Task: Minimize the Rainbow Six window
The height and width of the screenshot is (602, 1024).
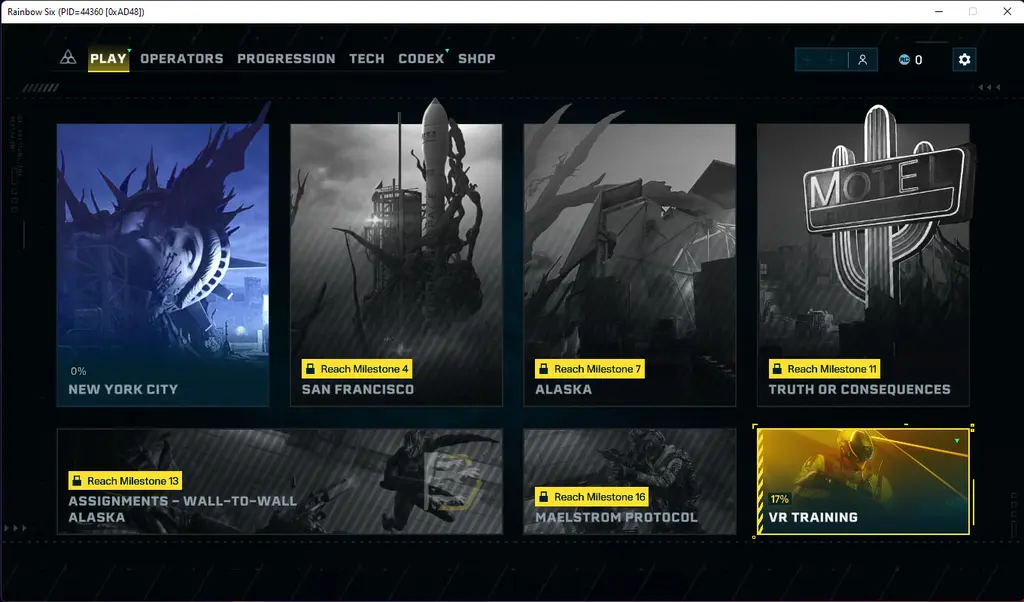Action: coord(939,12)
